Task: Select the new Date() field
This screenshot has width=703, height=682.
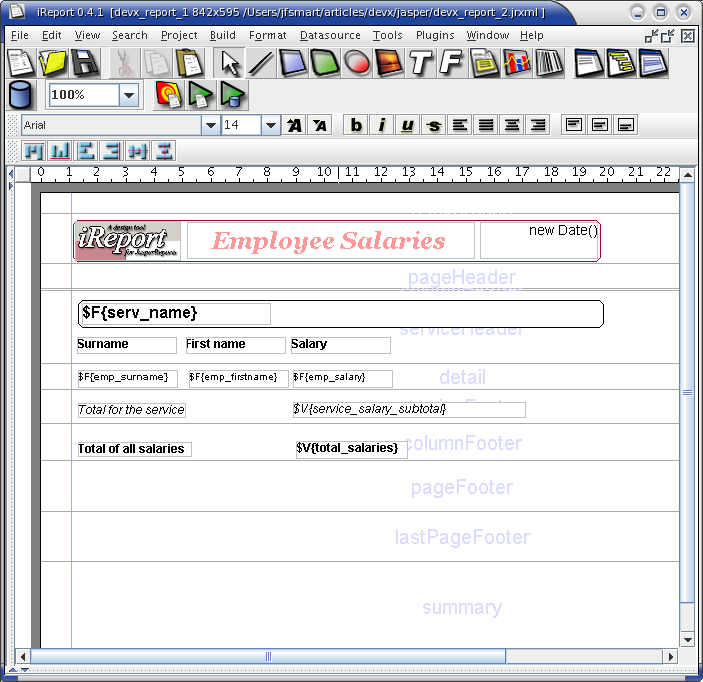Action: [539, 240]
